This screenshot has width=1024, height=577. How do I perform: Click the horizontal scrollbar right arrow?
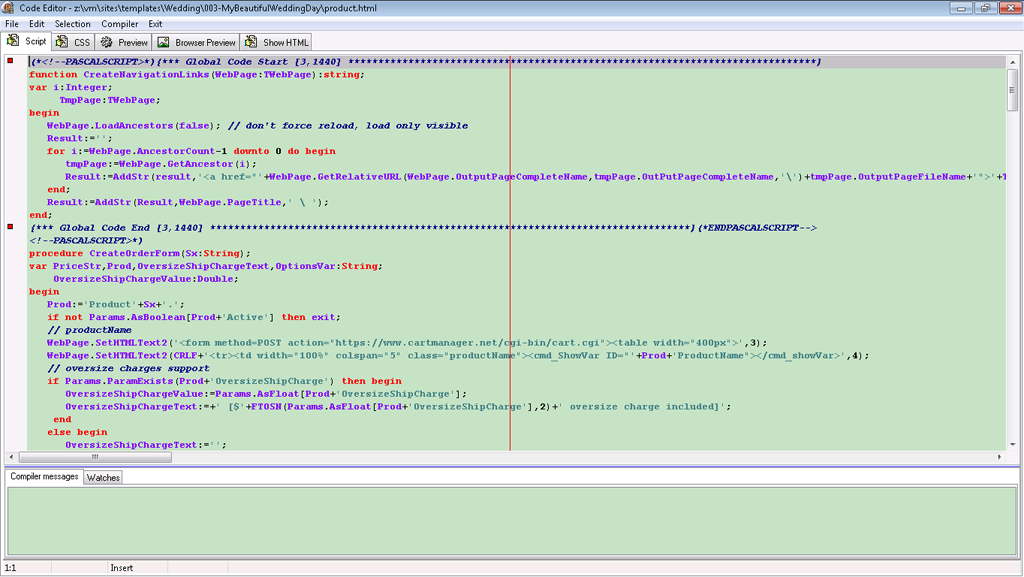click(x=1000, y=457)
